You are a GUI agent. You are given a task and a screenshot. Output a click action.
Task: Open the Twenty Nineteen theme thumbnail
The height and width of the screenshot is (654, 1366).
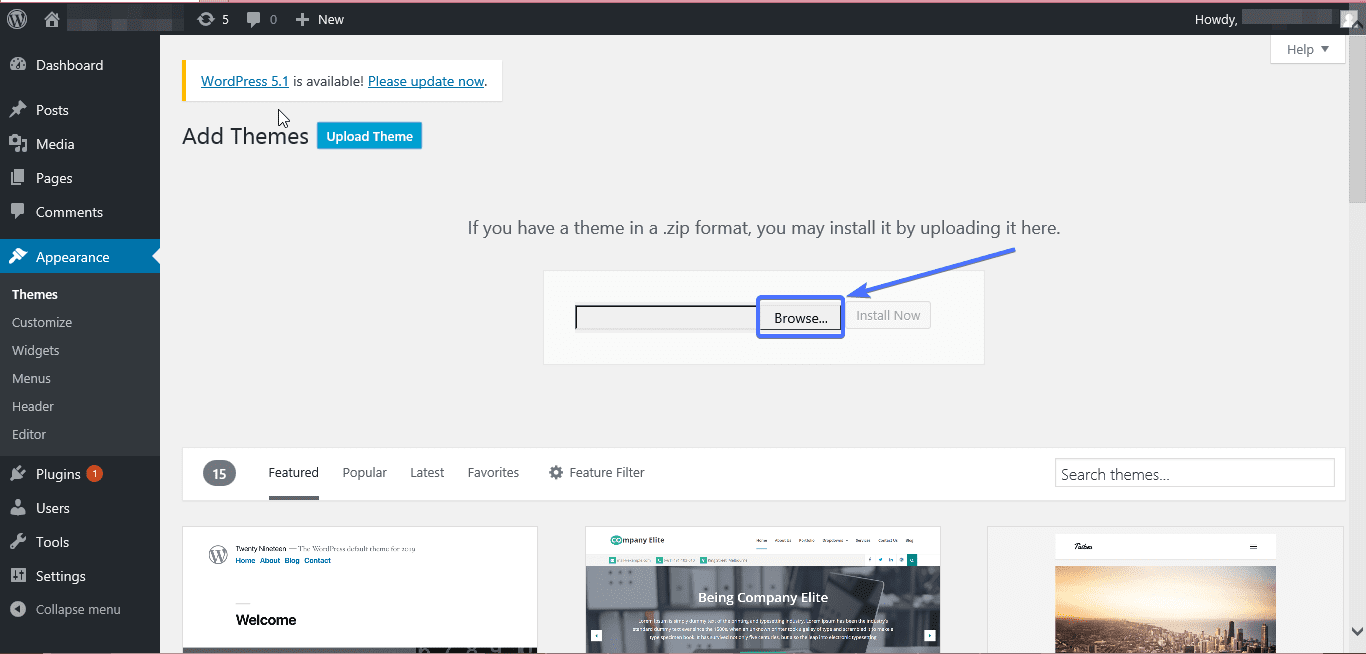360,590
